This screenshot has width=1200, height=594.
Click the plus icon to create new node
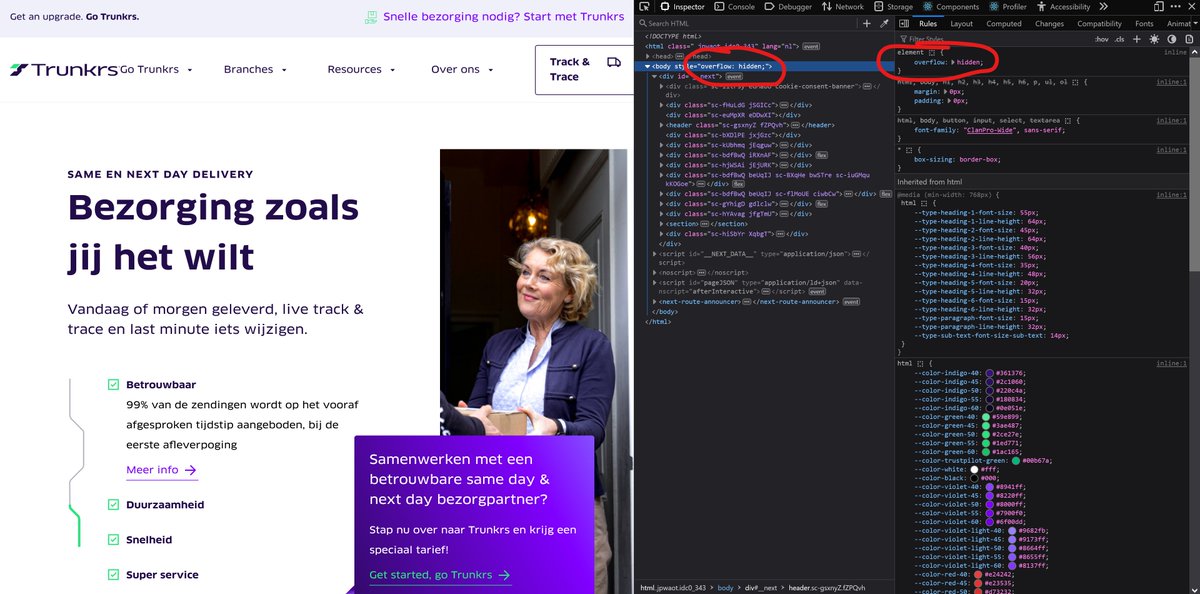click(868, 23)
